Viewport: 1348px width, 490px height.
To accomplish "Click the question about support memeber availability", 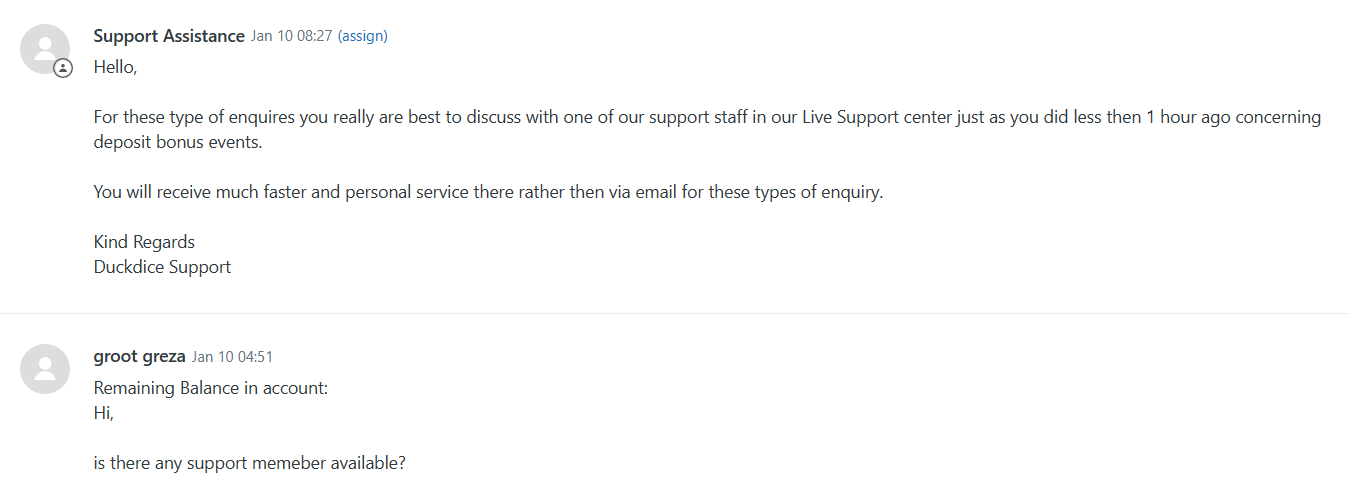I will click(x=250, y=464).
